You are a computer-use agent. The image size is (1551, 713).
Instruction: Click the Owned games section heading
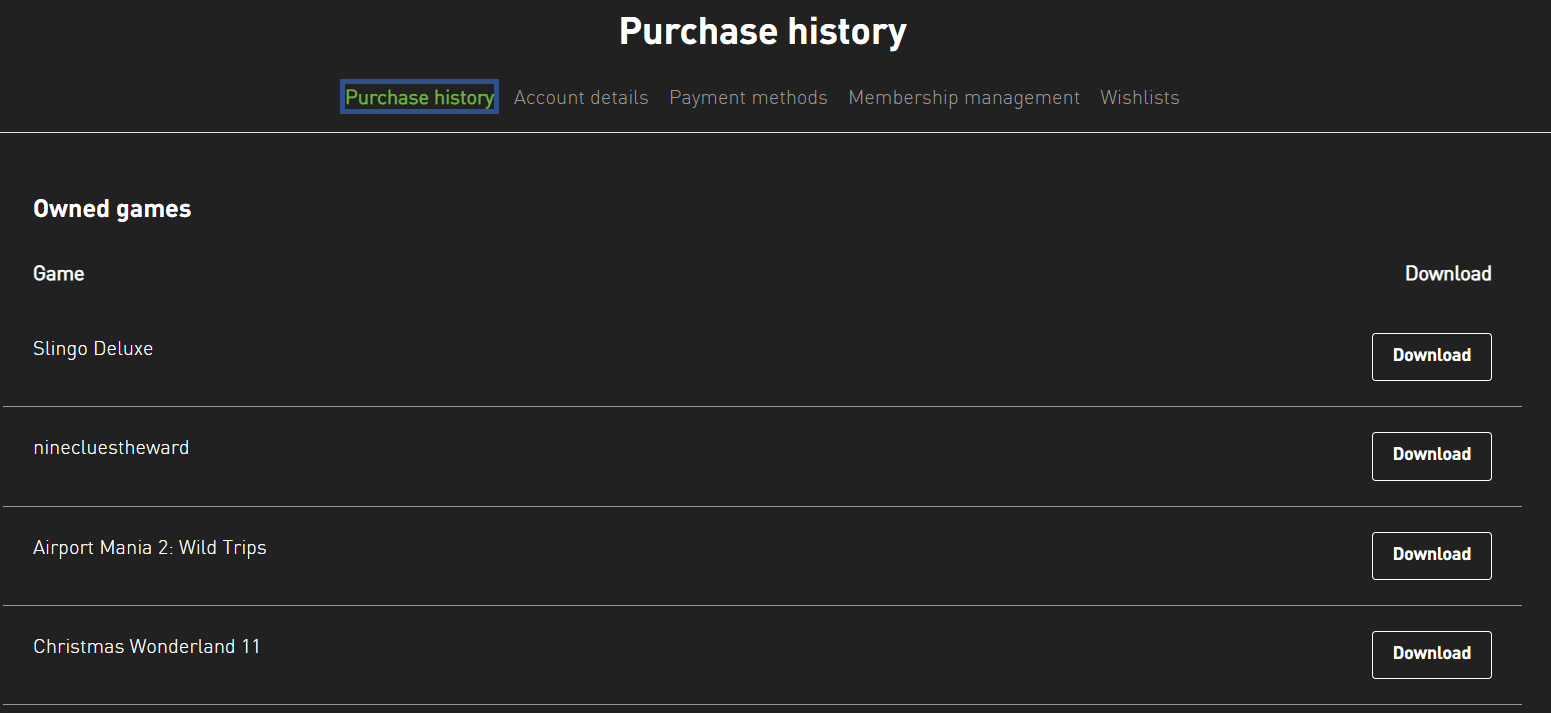pos(112,209)
